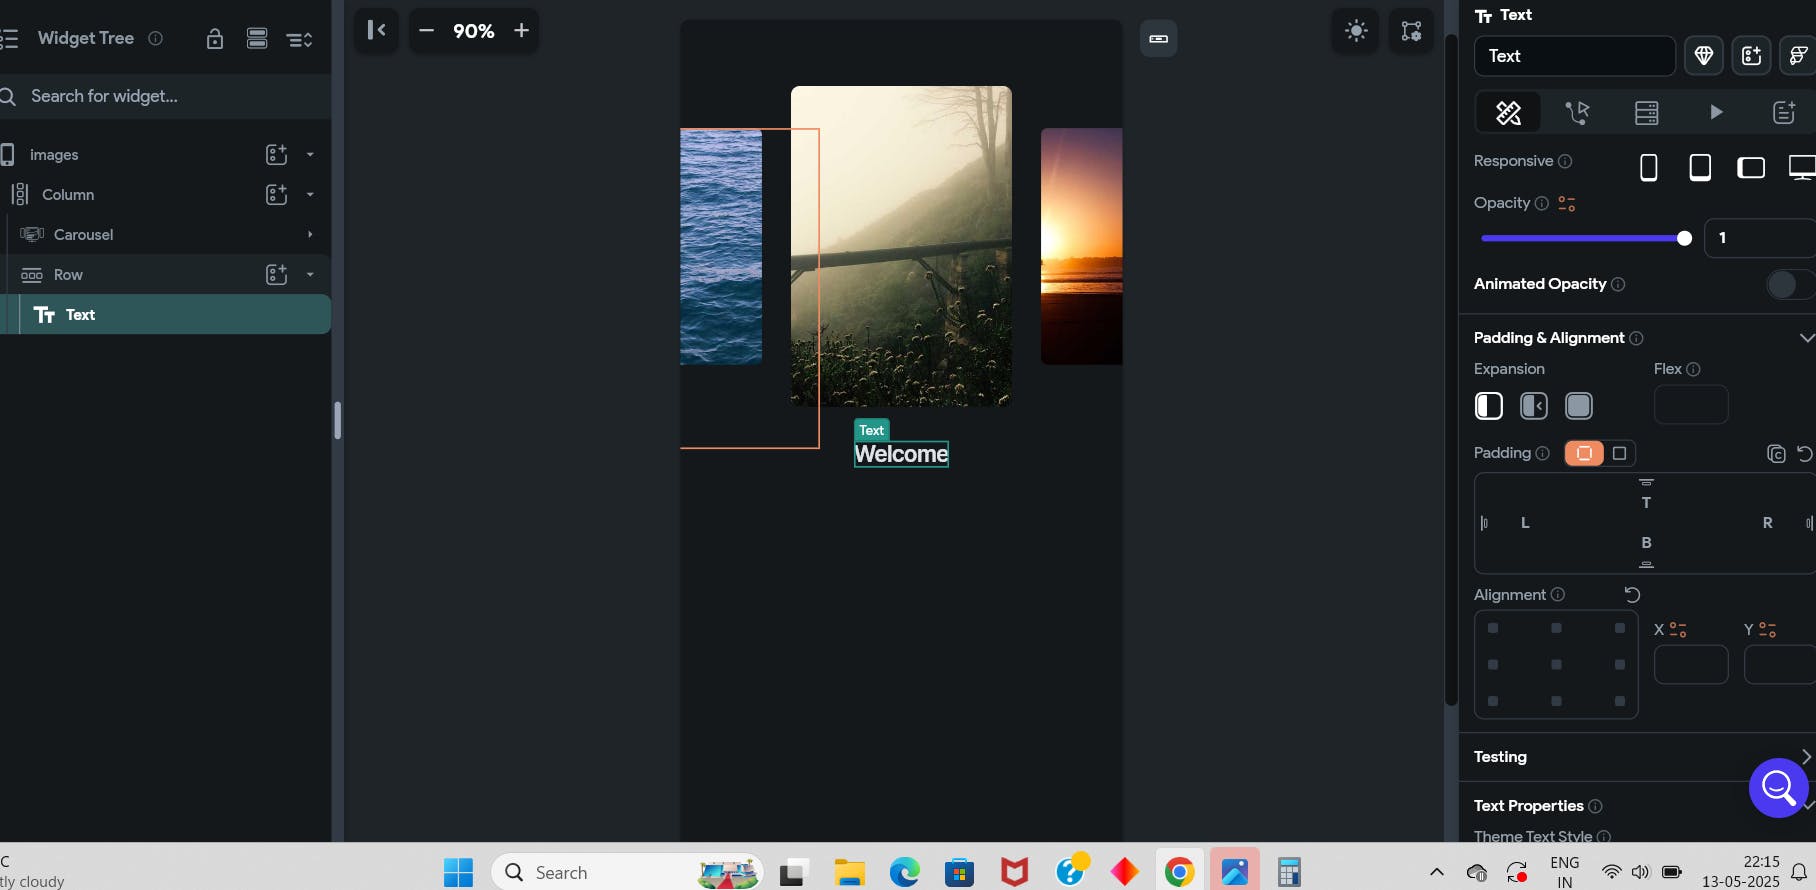
Task: Expand the Testing section
Action: click(1806, 757)
